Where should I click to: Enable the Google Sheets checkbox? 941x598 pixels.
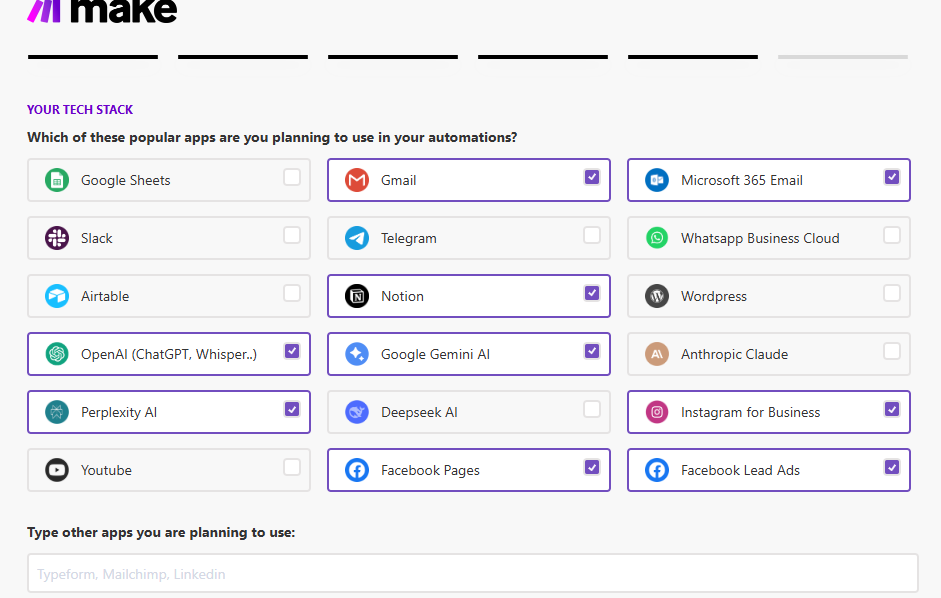pos(292,177)
